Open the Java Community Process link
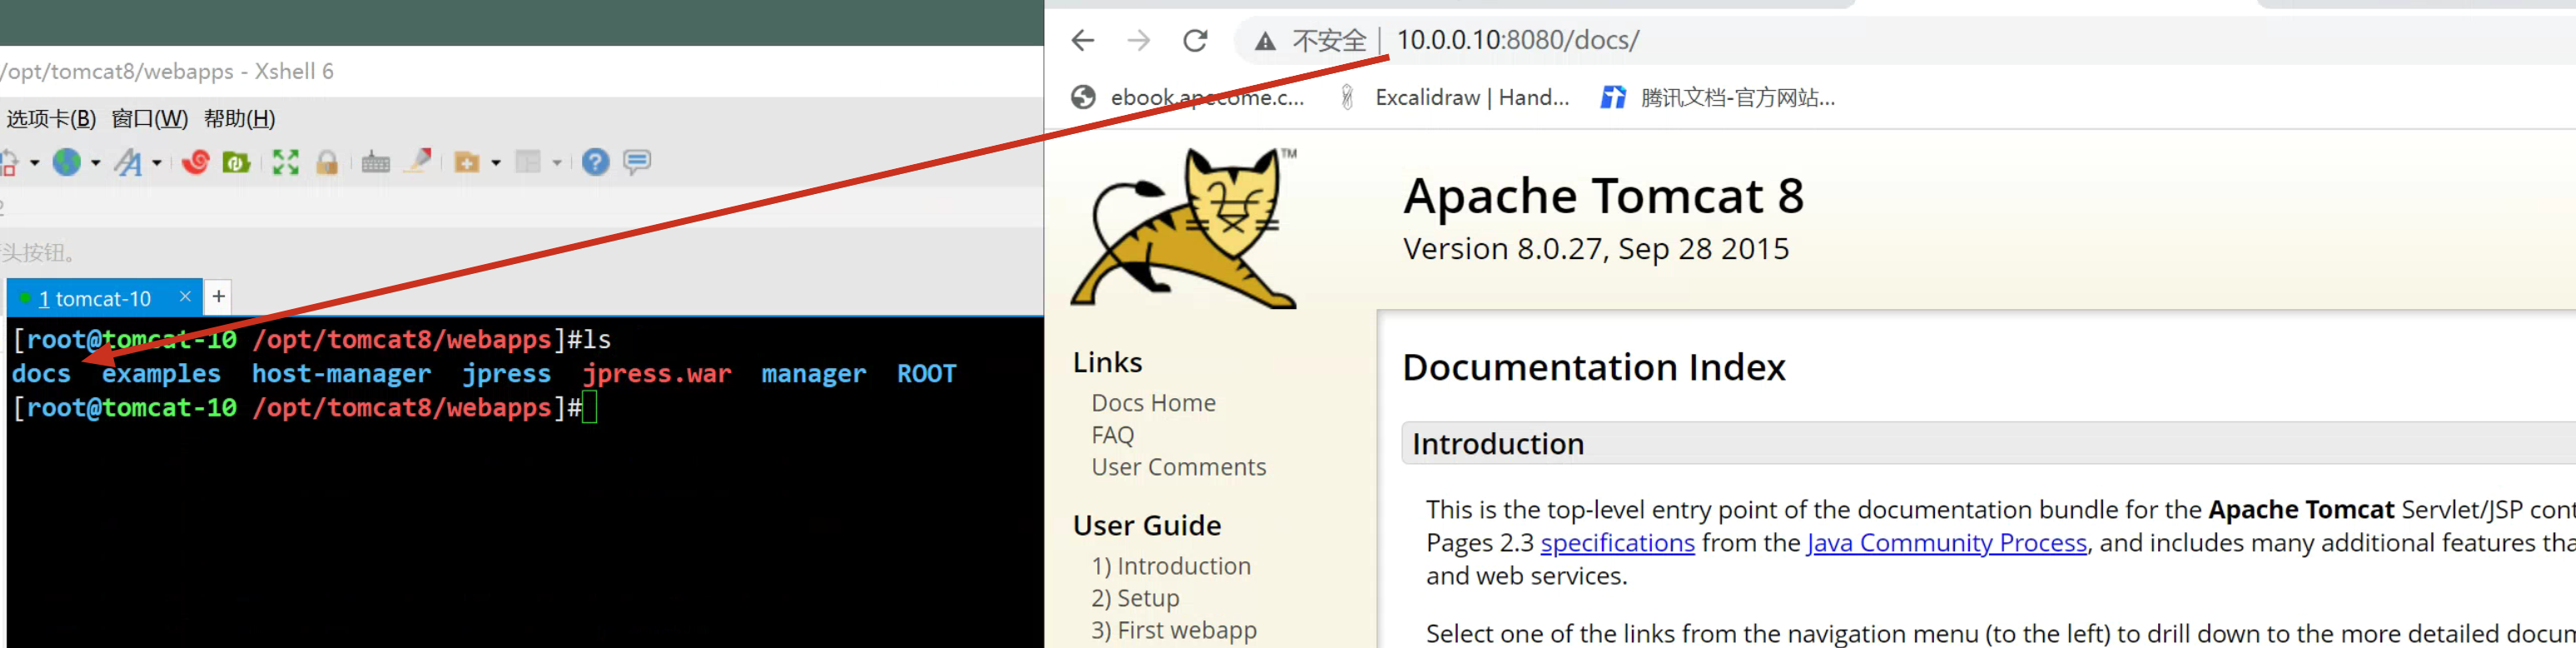Screen dimensions: 2576x648 point(1946,543)
